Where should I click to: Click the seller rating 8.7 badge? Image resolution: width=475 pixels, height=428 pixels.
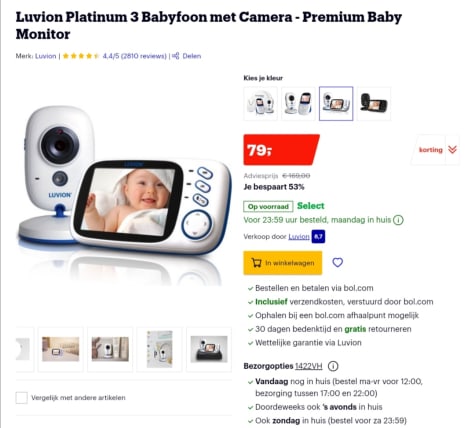pos(318,236)
